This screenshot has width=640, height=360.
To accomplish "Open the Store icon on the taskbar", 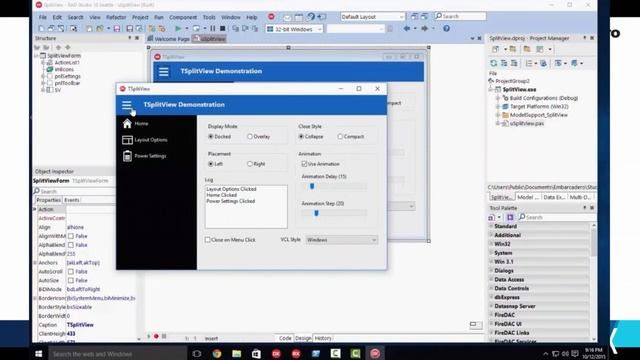I will 256,353.
